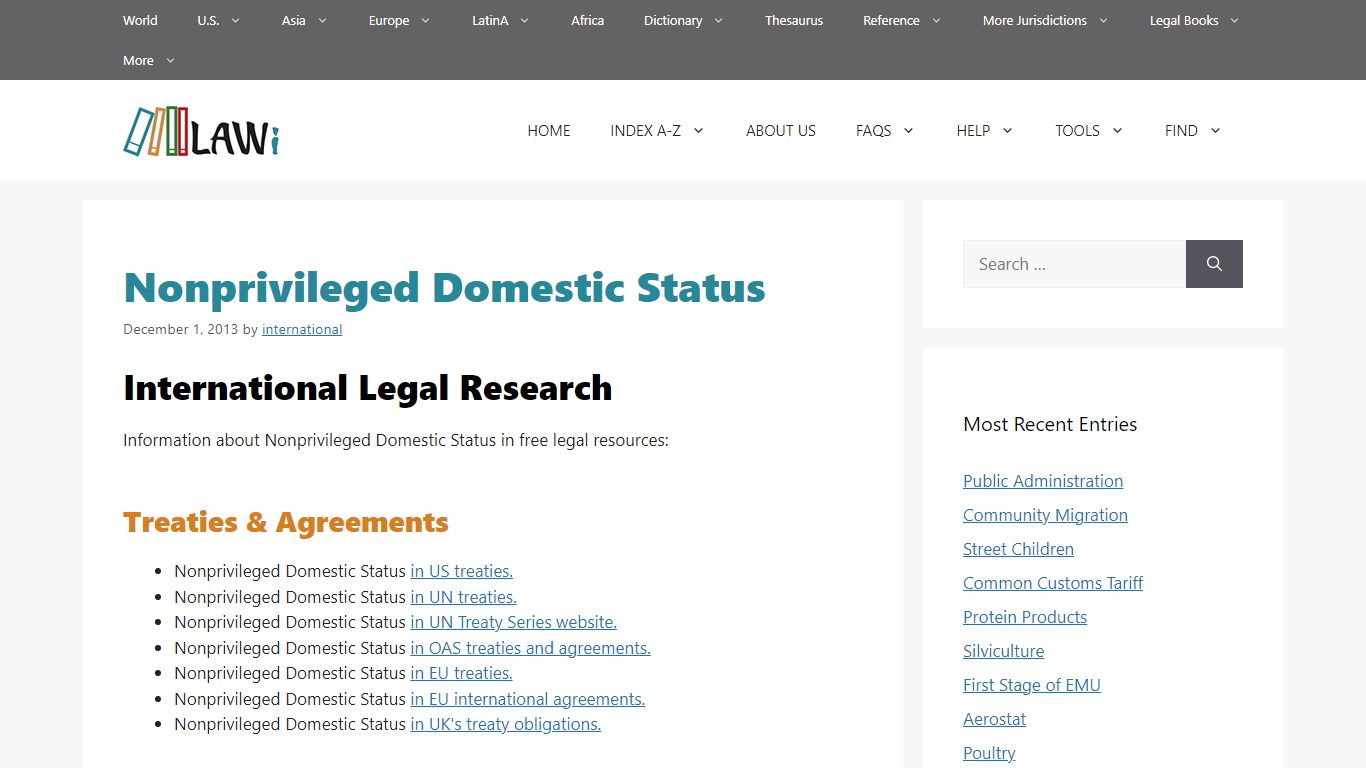Open the 'in EU treaties.' link

click(461, 673)
